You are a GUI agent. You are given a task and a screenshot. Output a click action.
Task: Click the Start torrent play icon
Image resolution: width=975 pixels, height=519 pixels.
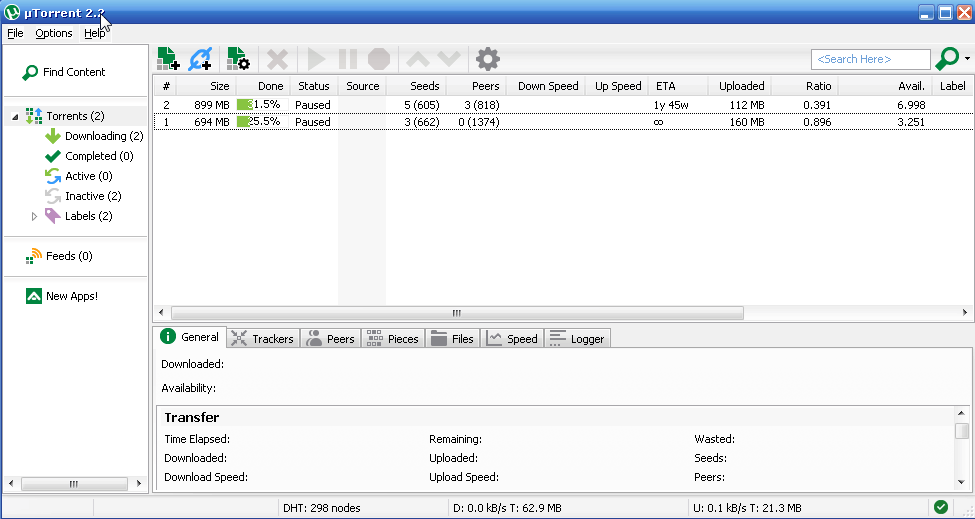pos(316,60)
